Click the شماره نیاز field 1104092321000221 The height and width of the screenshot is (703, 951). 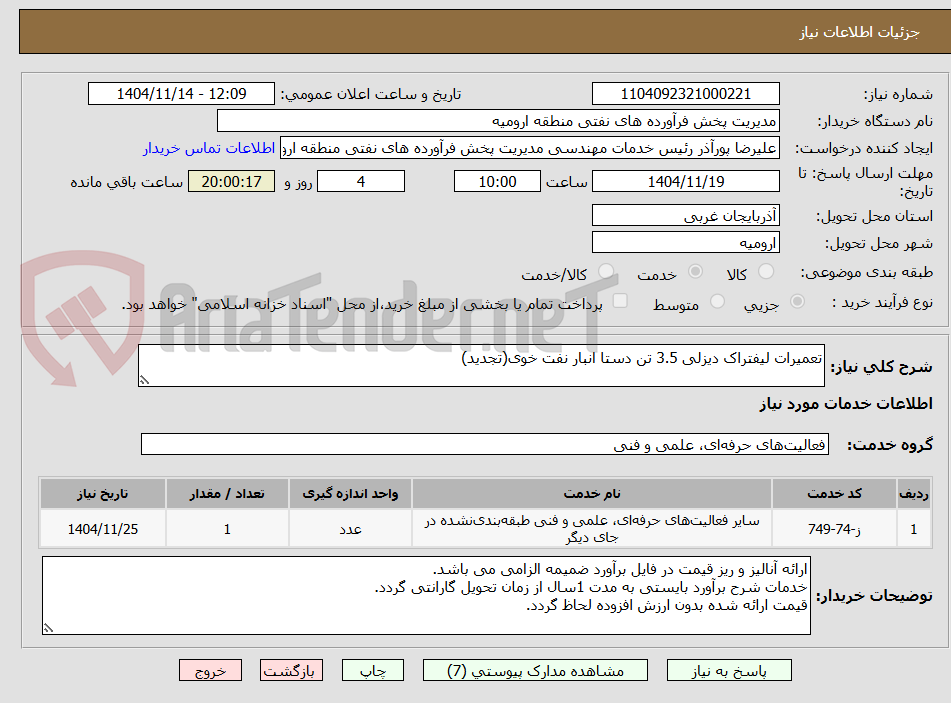click(685, 94)
